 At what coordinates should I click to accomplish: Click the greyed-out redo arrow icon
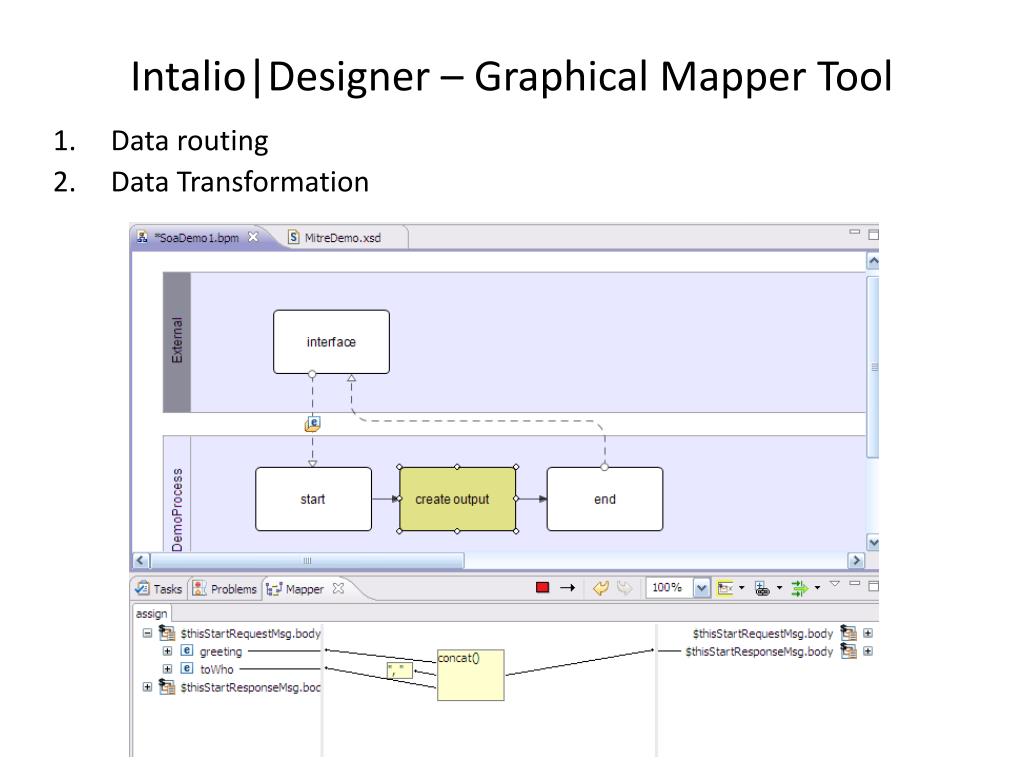click(624, 588)
